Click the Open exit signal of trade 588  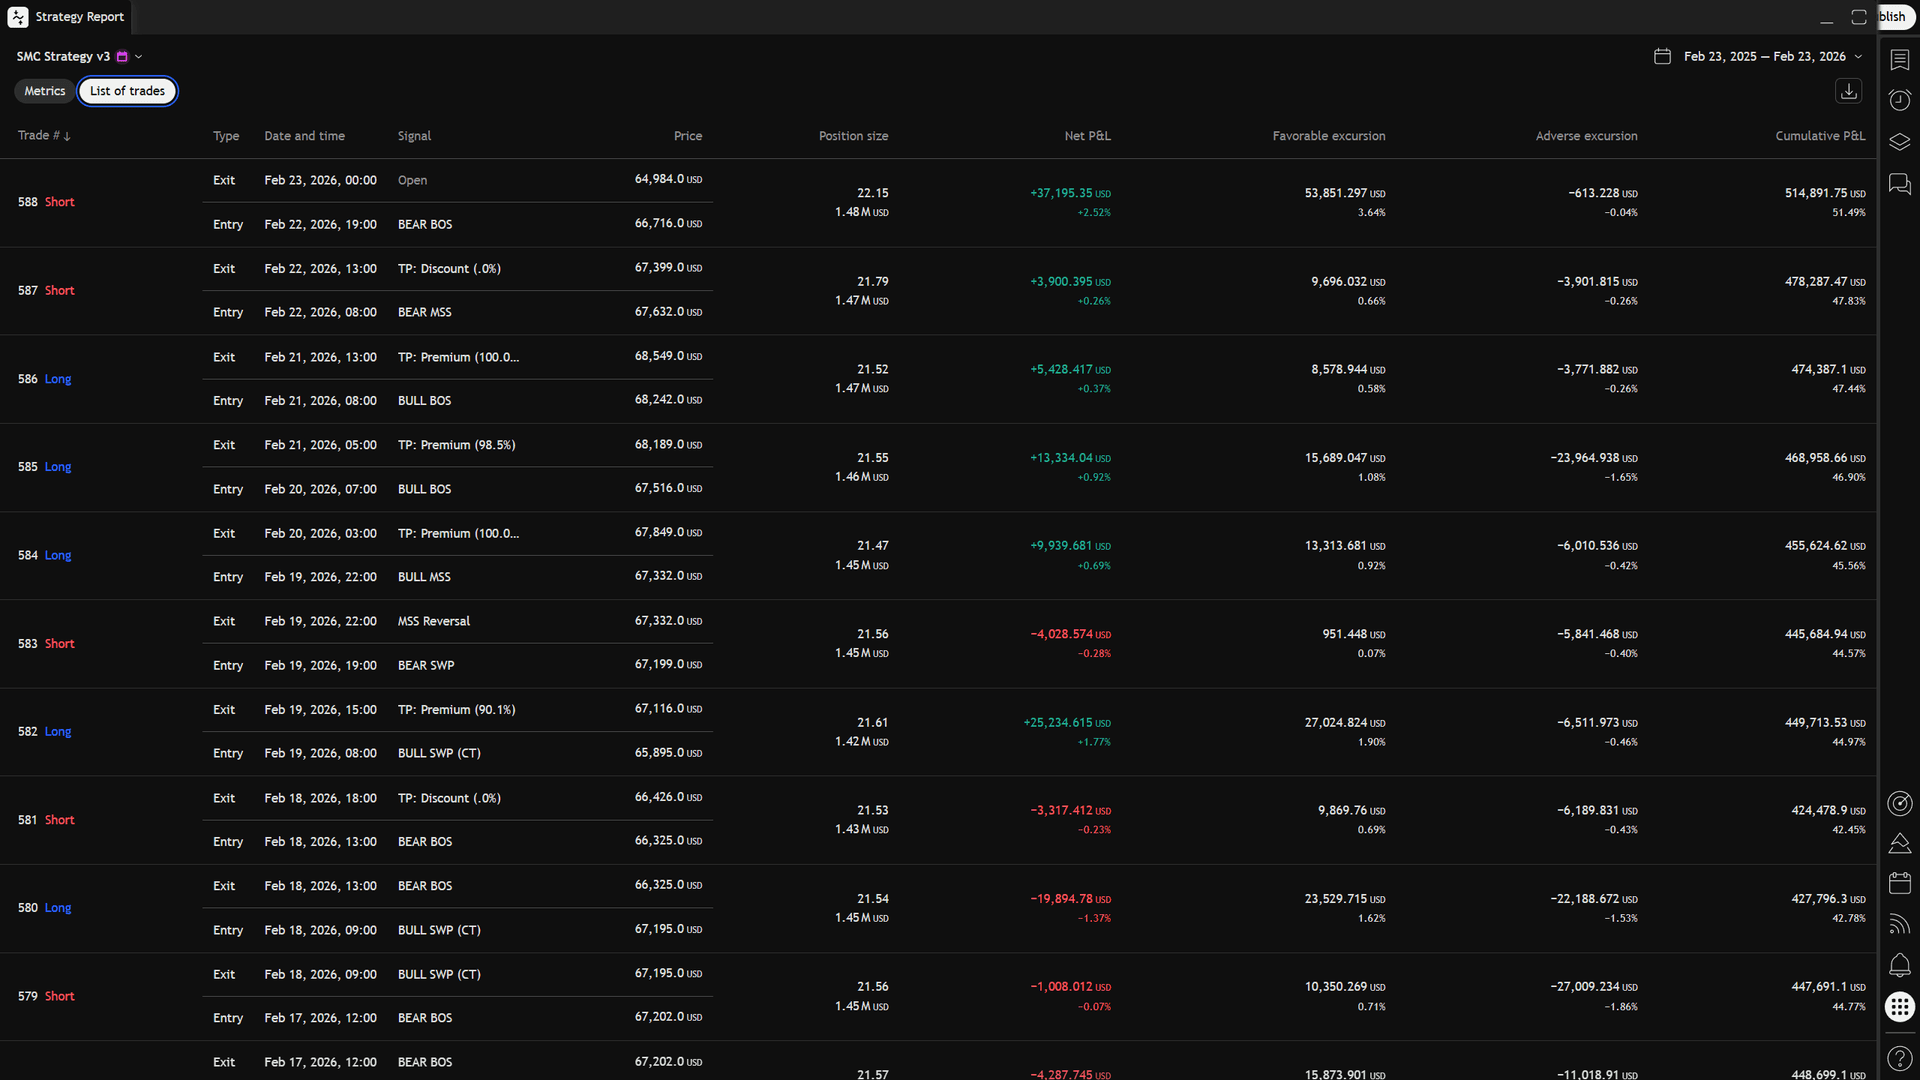coord(412,180)
